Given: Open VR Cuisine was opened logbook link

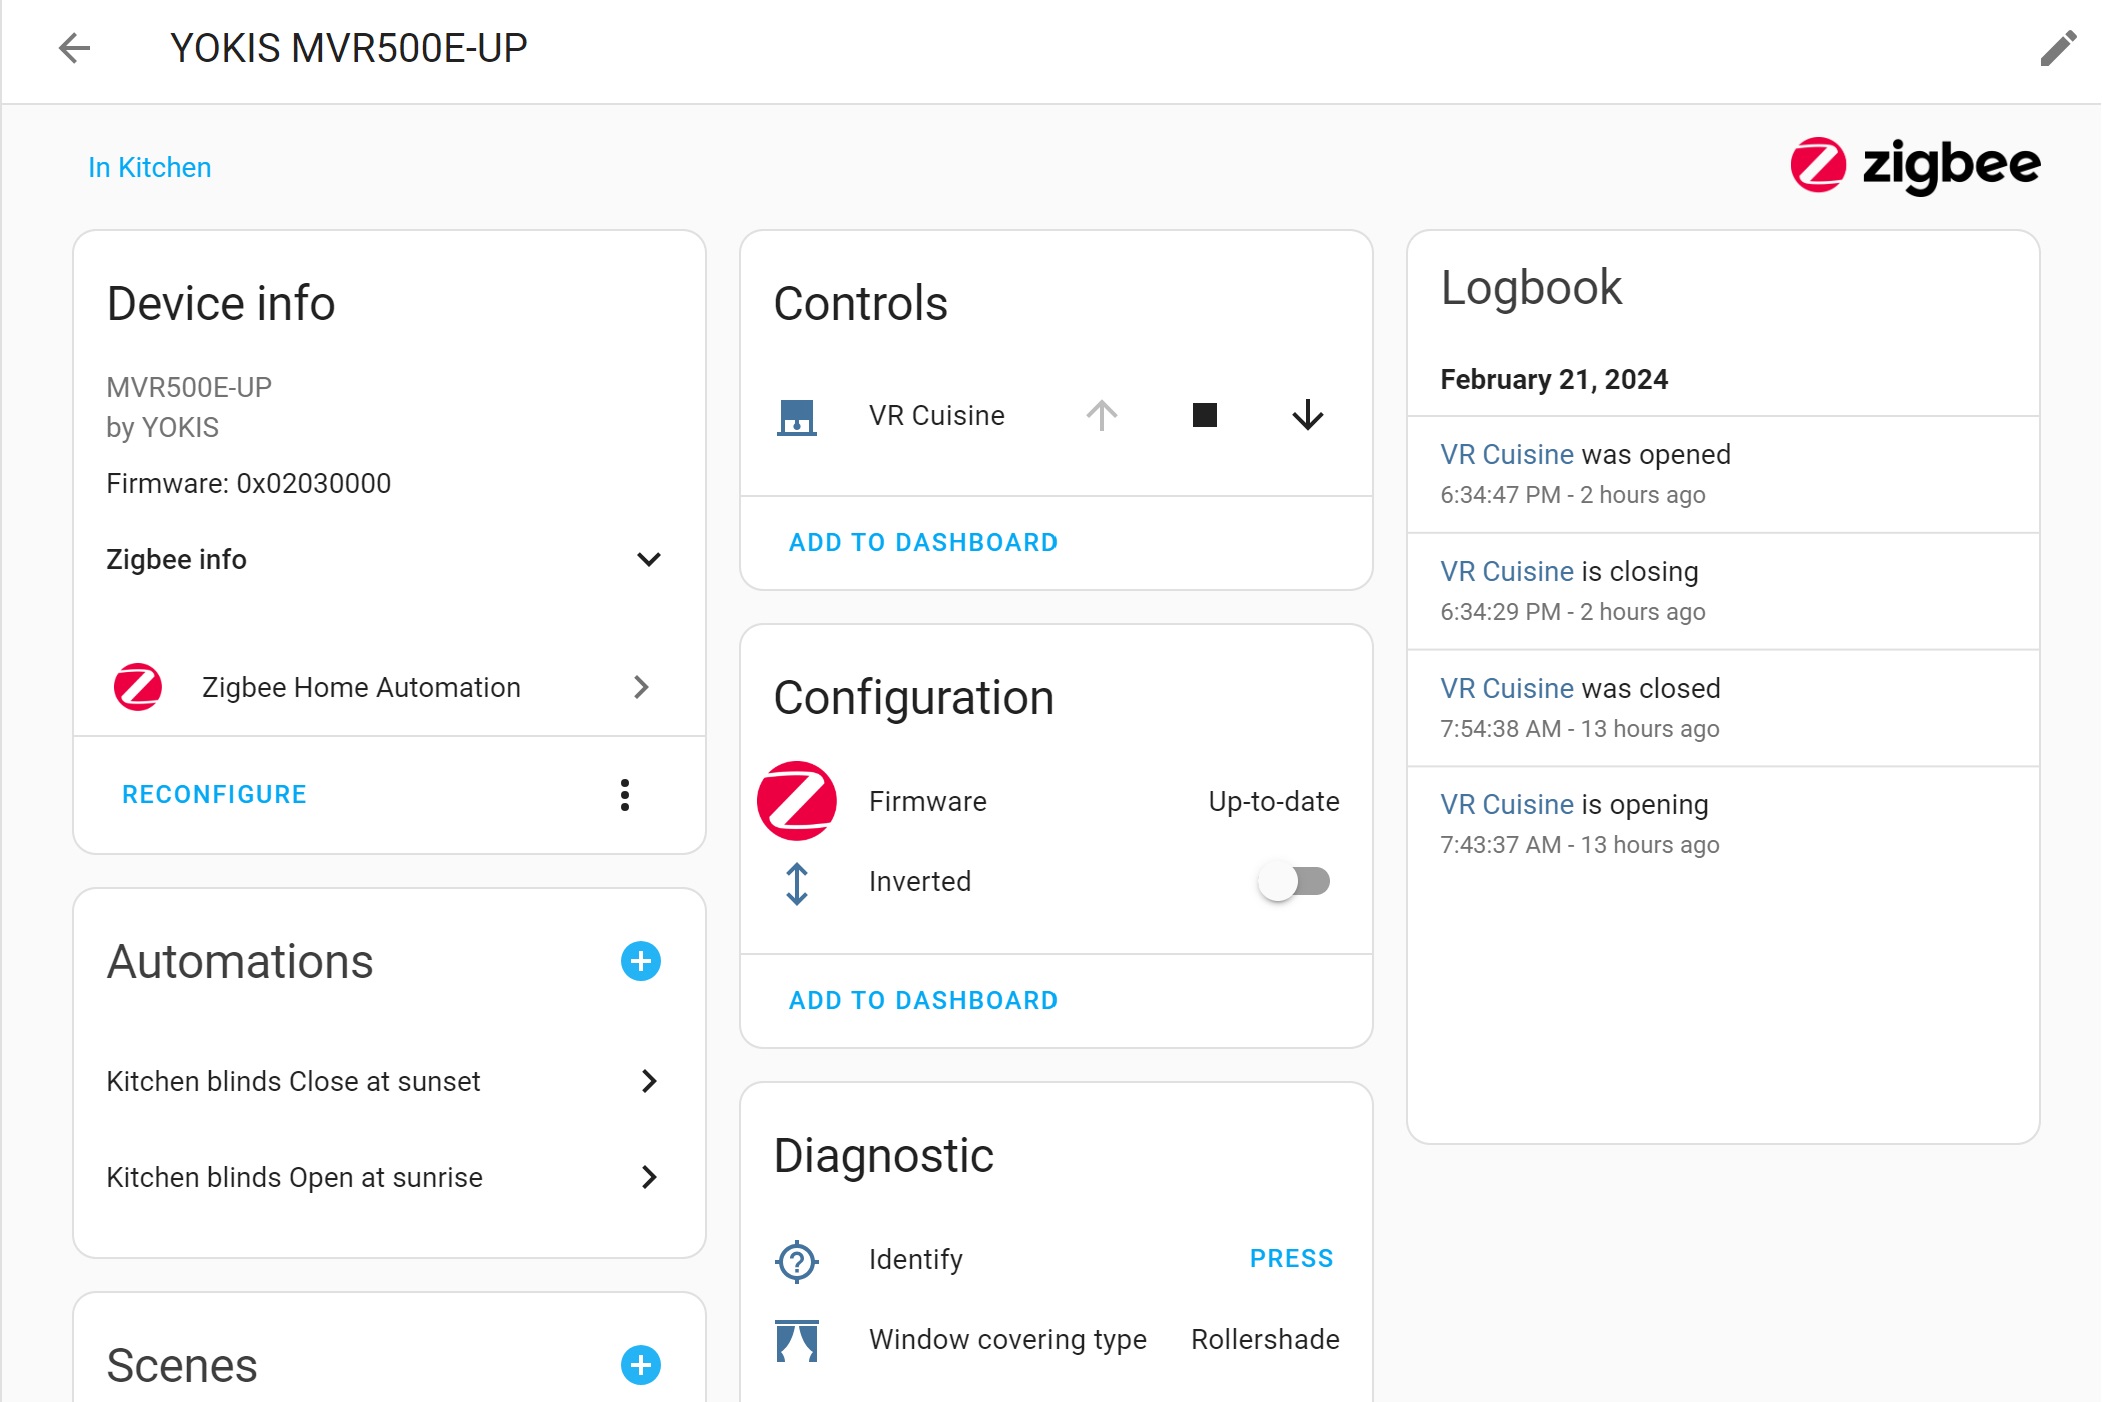Looking at the screenshot, I should click(x=1507, y=454).
